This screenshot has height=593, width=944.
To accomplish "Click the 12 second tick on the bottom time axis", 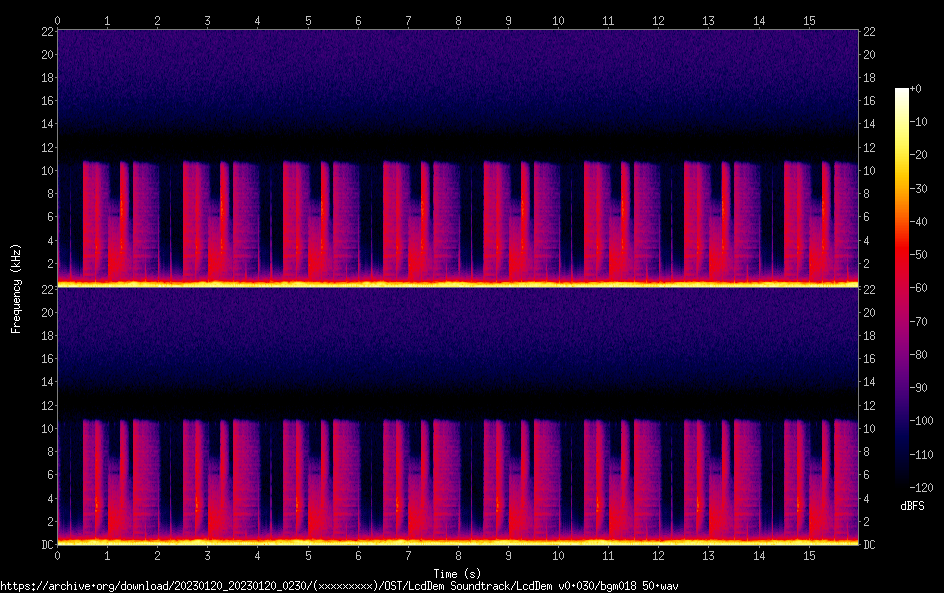I will pyautogui.click(x=658, y=554).
